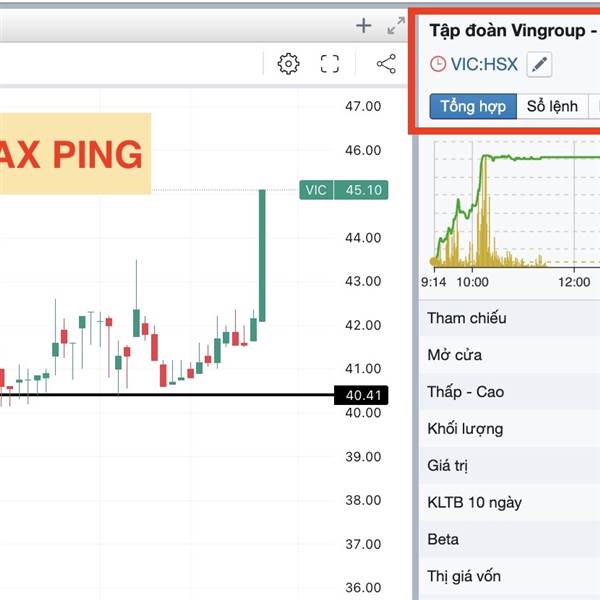Image resolution: width=600 pixels, height=600 pixels.
Task: Click the Khối lượng row
Action: tap(510, 429)
